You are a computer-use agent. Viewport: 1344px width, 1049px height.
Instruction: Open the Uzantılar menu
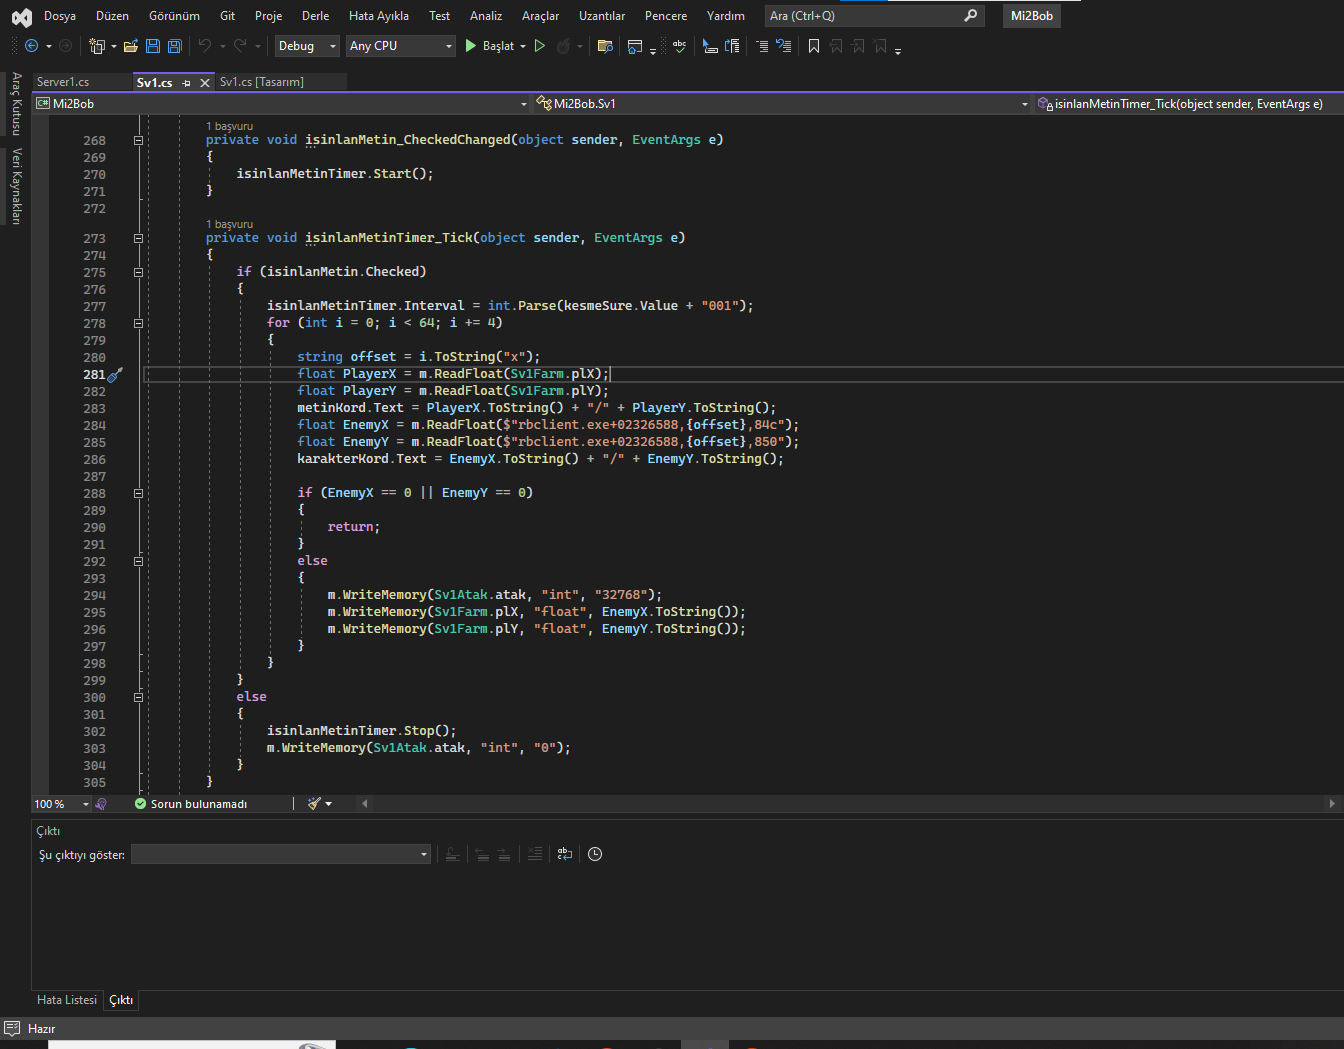tap(602, 16)
